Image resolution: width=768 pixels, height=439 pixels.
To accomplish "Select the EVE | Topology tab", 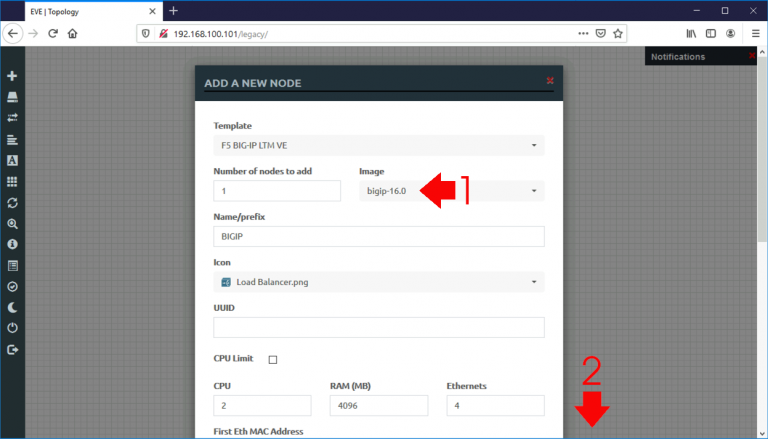I will click(92, 11).
